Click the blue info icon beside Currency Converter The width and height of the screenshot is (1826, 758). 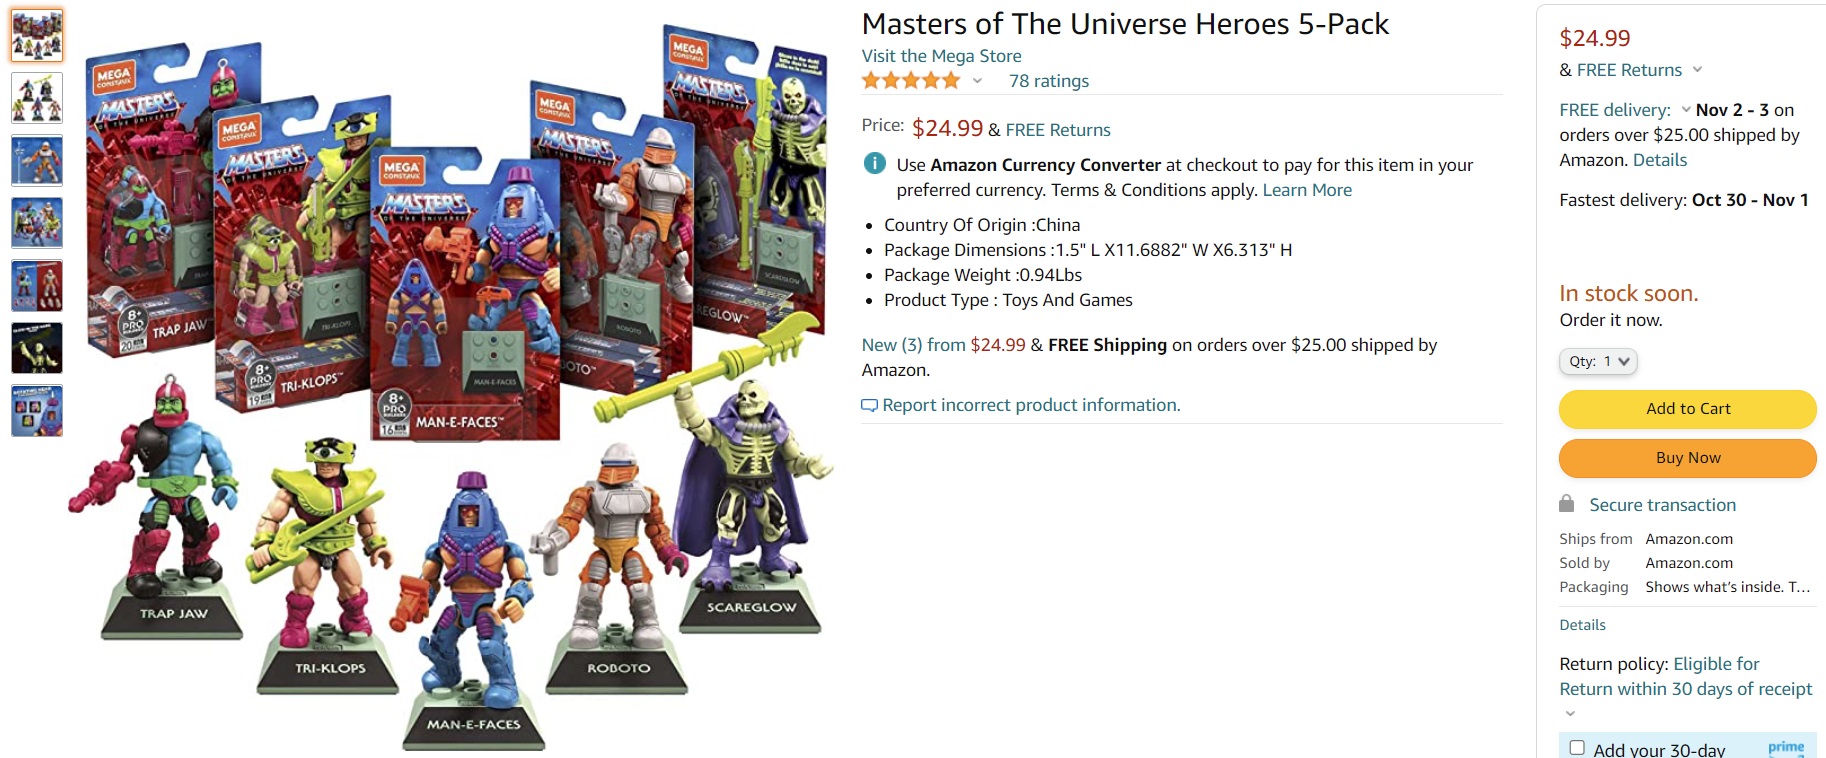(874, 163)
